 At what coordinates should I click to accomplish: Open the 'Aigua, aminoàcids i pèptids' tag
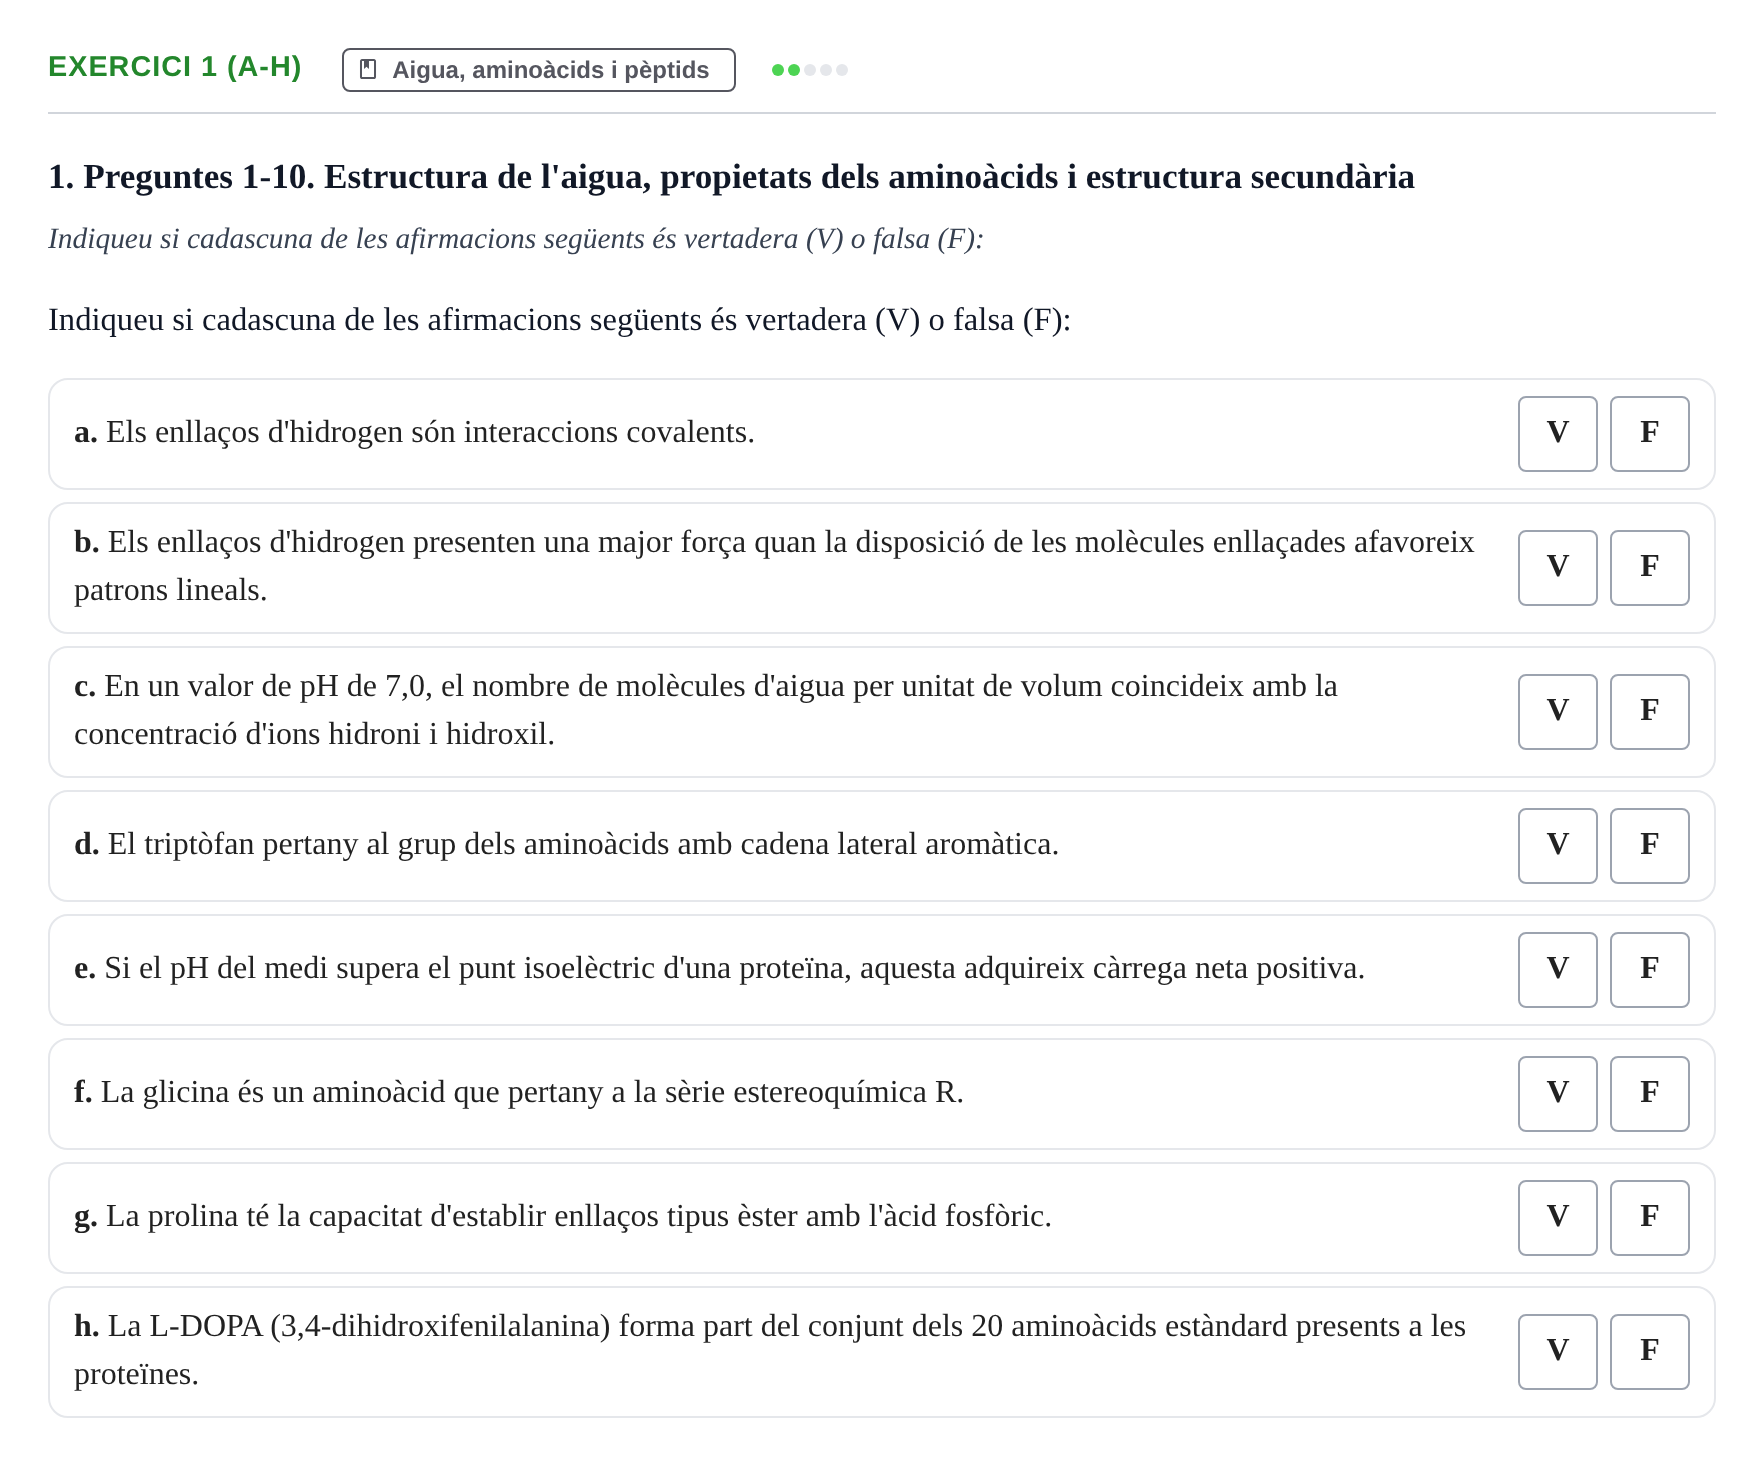pos(538,70)
